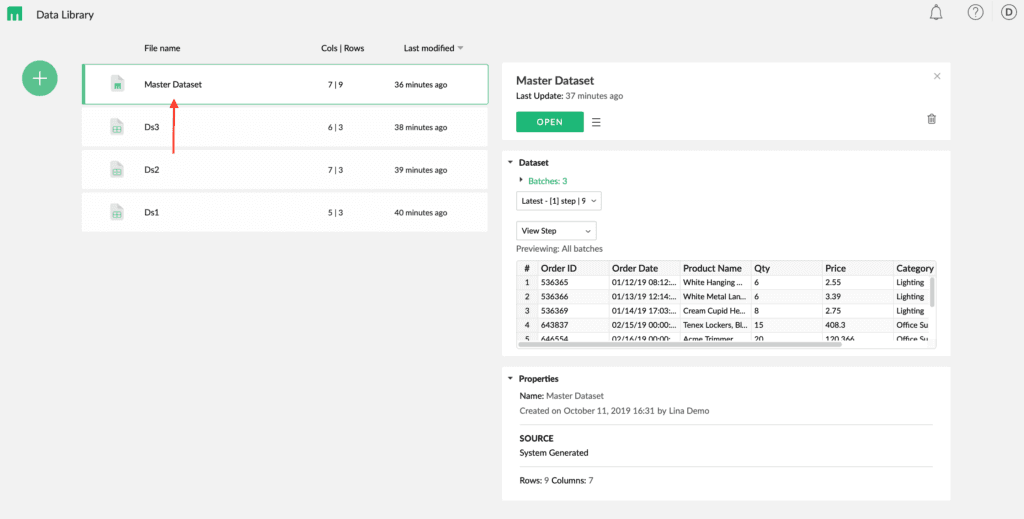Click the Ds3 dataset file icon
Image resolution: width=1024 pixels, height=519 pixels.
[117, 127]
